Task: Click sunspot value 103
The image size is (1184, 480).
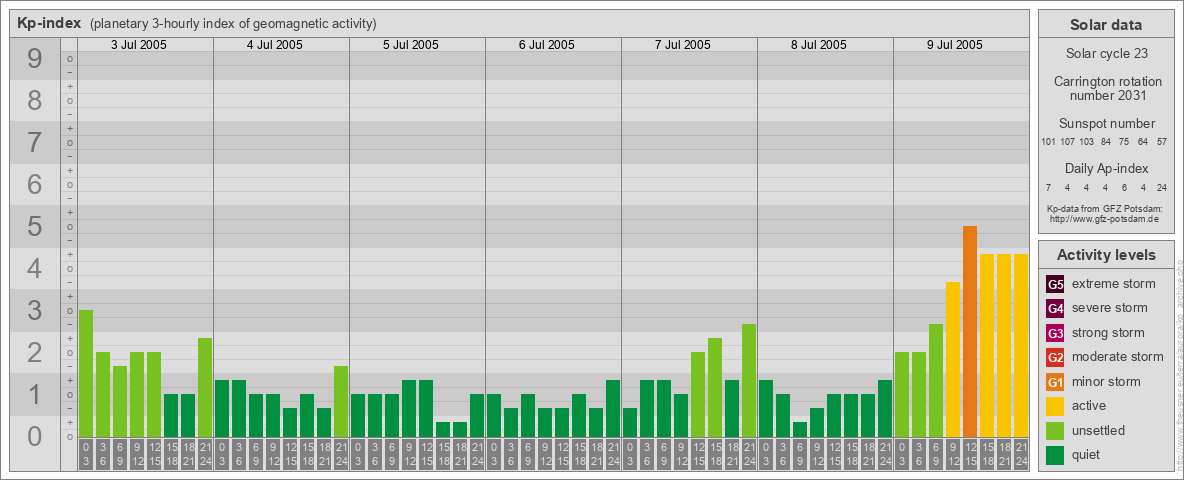Action: 1087,142
